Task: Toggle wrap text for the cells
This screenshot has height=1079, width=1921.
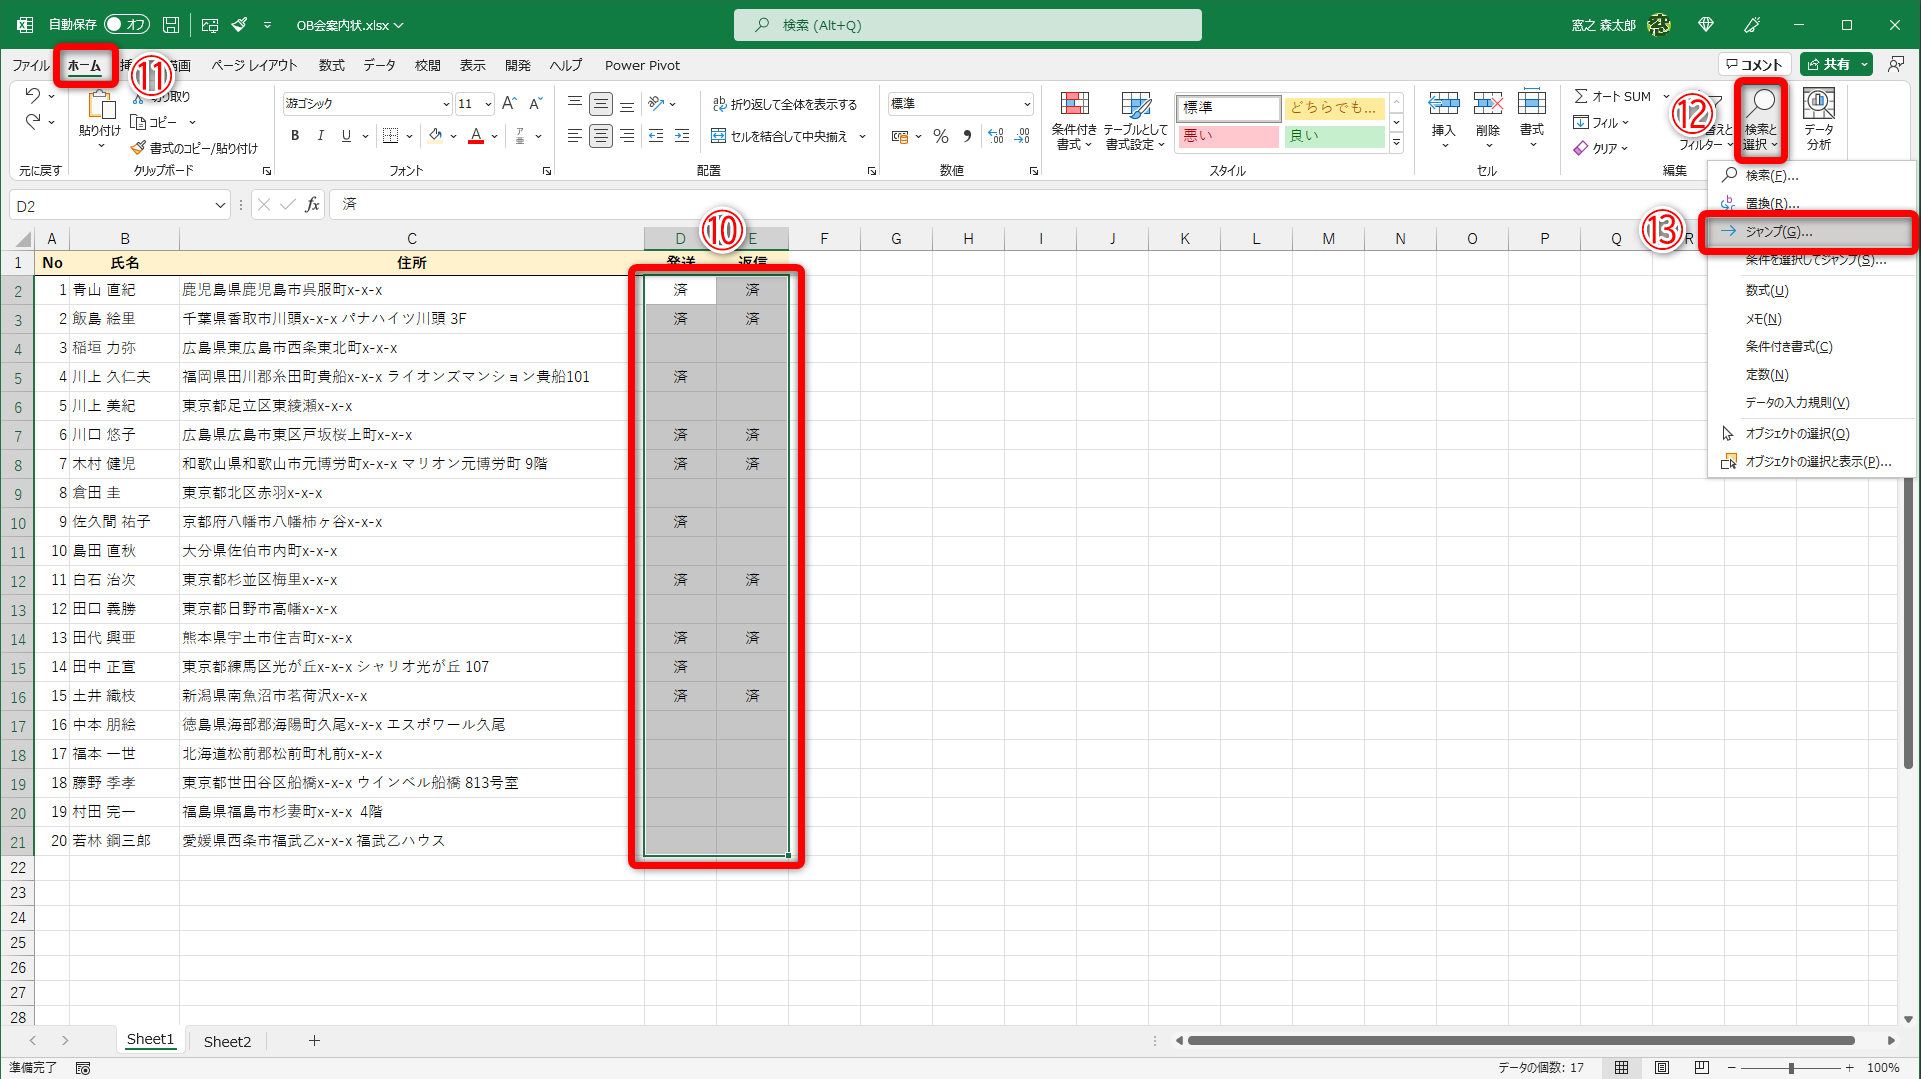Action: (x=784, y=104)
